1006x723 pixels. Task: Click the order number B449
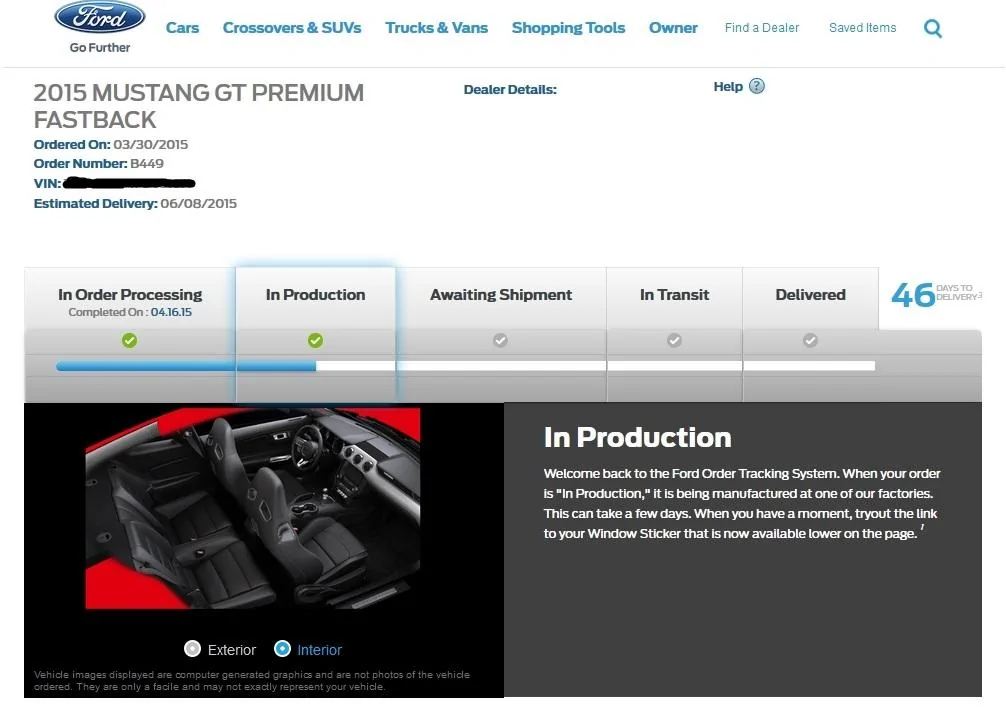point(147,164)
